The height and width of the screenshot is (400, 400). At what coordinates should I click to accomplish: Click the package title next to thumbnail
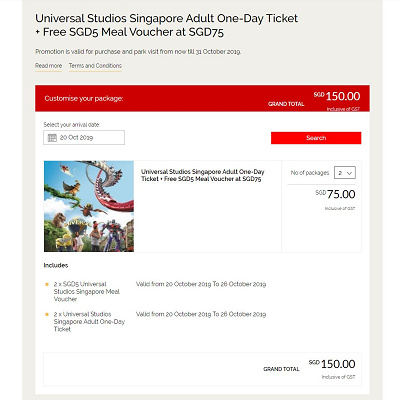click(x=202, y=175)
